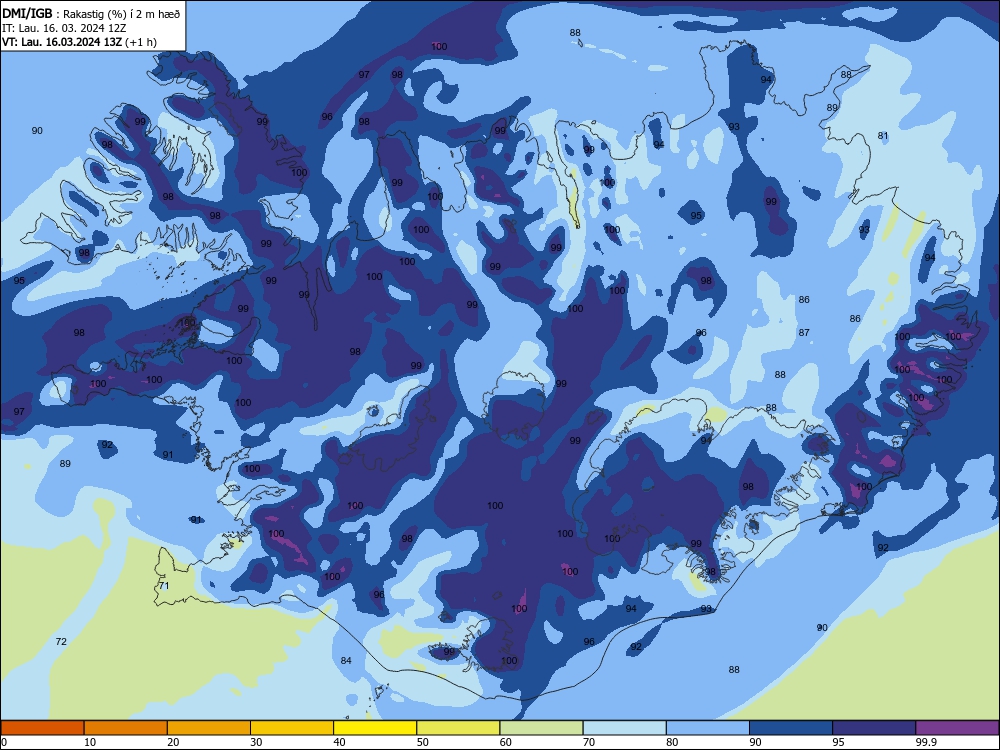Click the golden 30–40 legend swatch
Image resolution: width=1000 pixels, height=750 pixels.
292,728
